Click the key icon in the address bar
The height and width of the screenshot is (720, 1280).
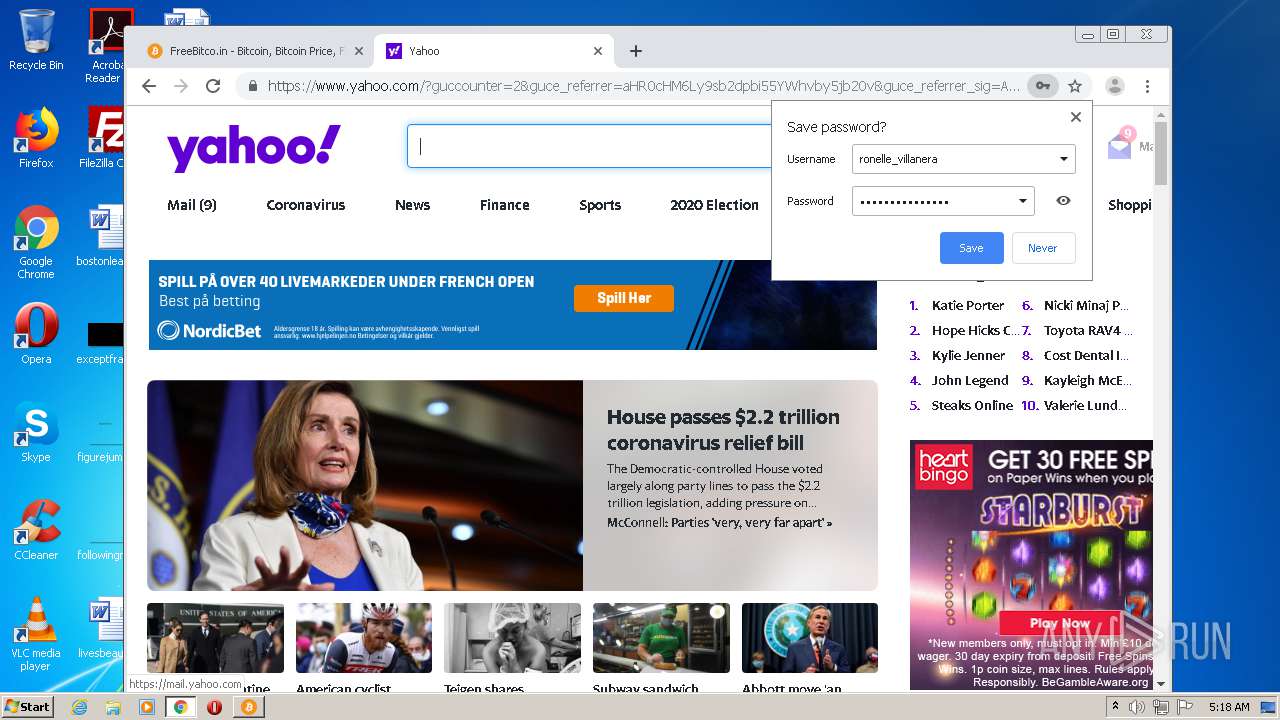coord(1042,86)
